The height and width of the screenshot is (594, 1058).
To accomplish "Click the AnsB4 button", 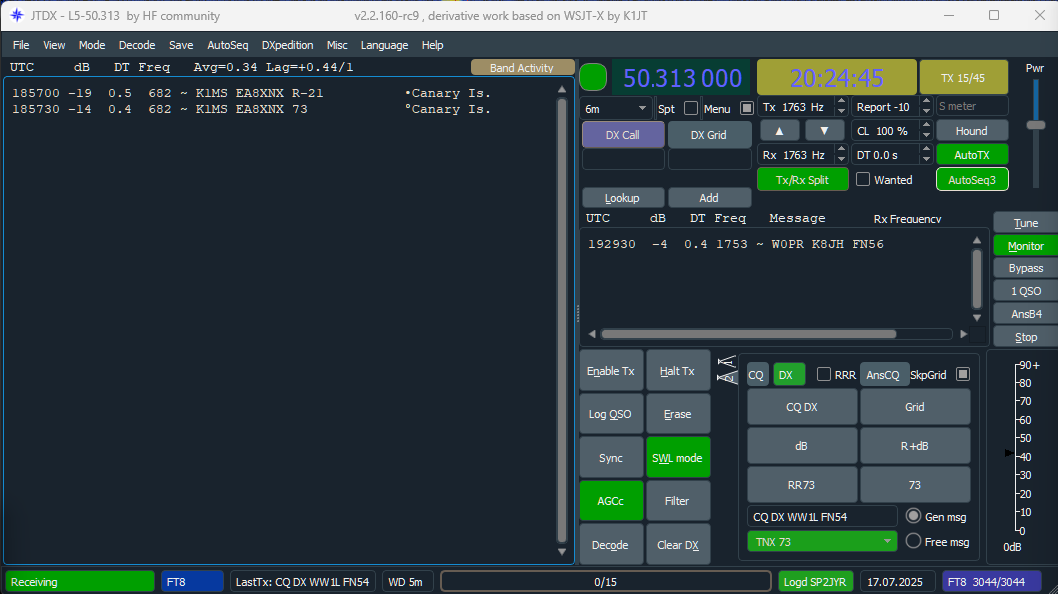I will tap(1026, 314).
